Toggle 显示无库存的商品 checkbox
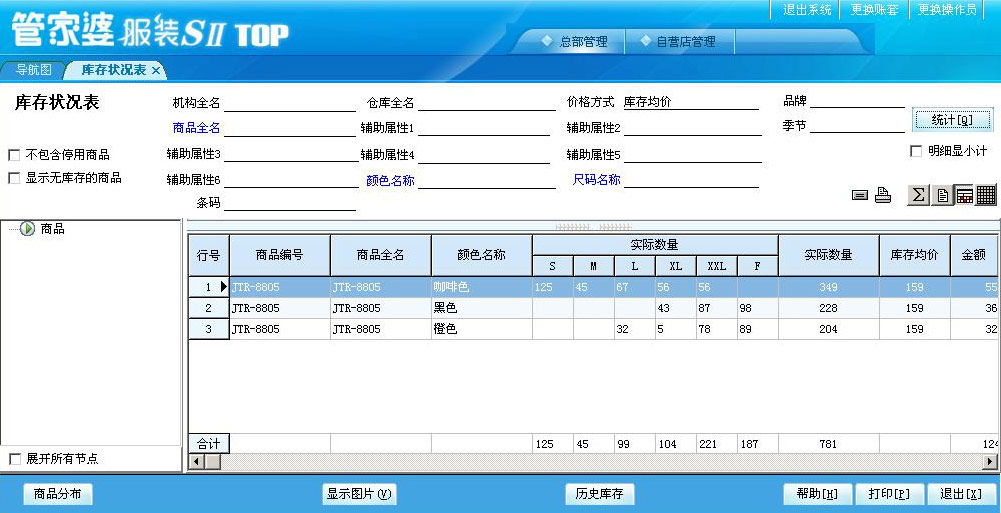 [14, 178]
